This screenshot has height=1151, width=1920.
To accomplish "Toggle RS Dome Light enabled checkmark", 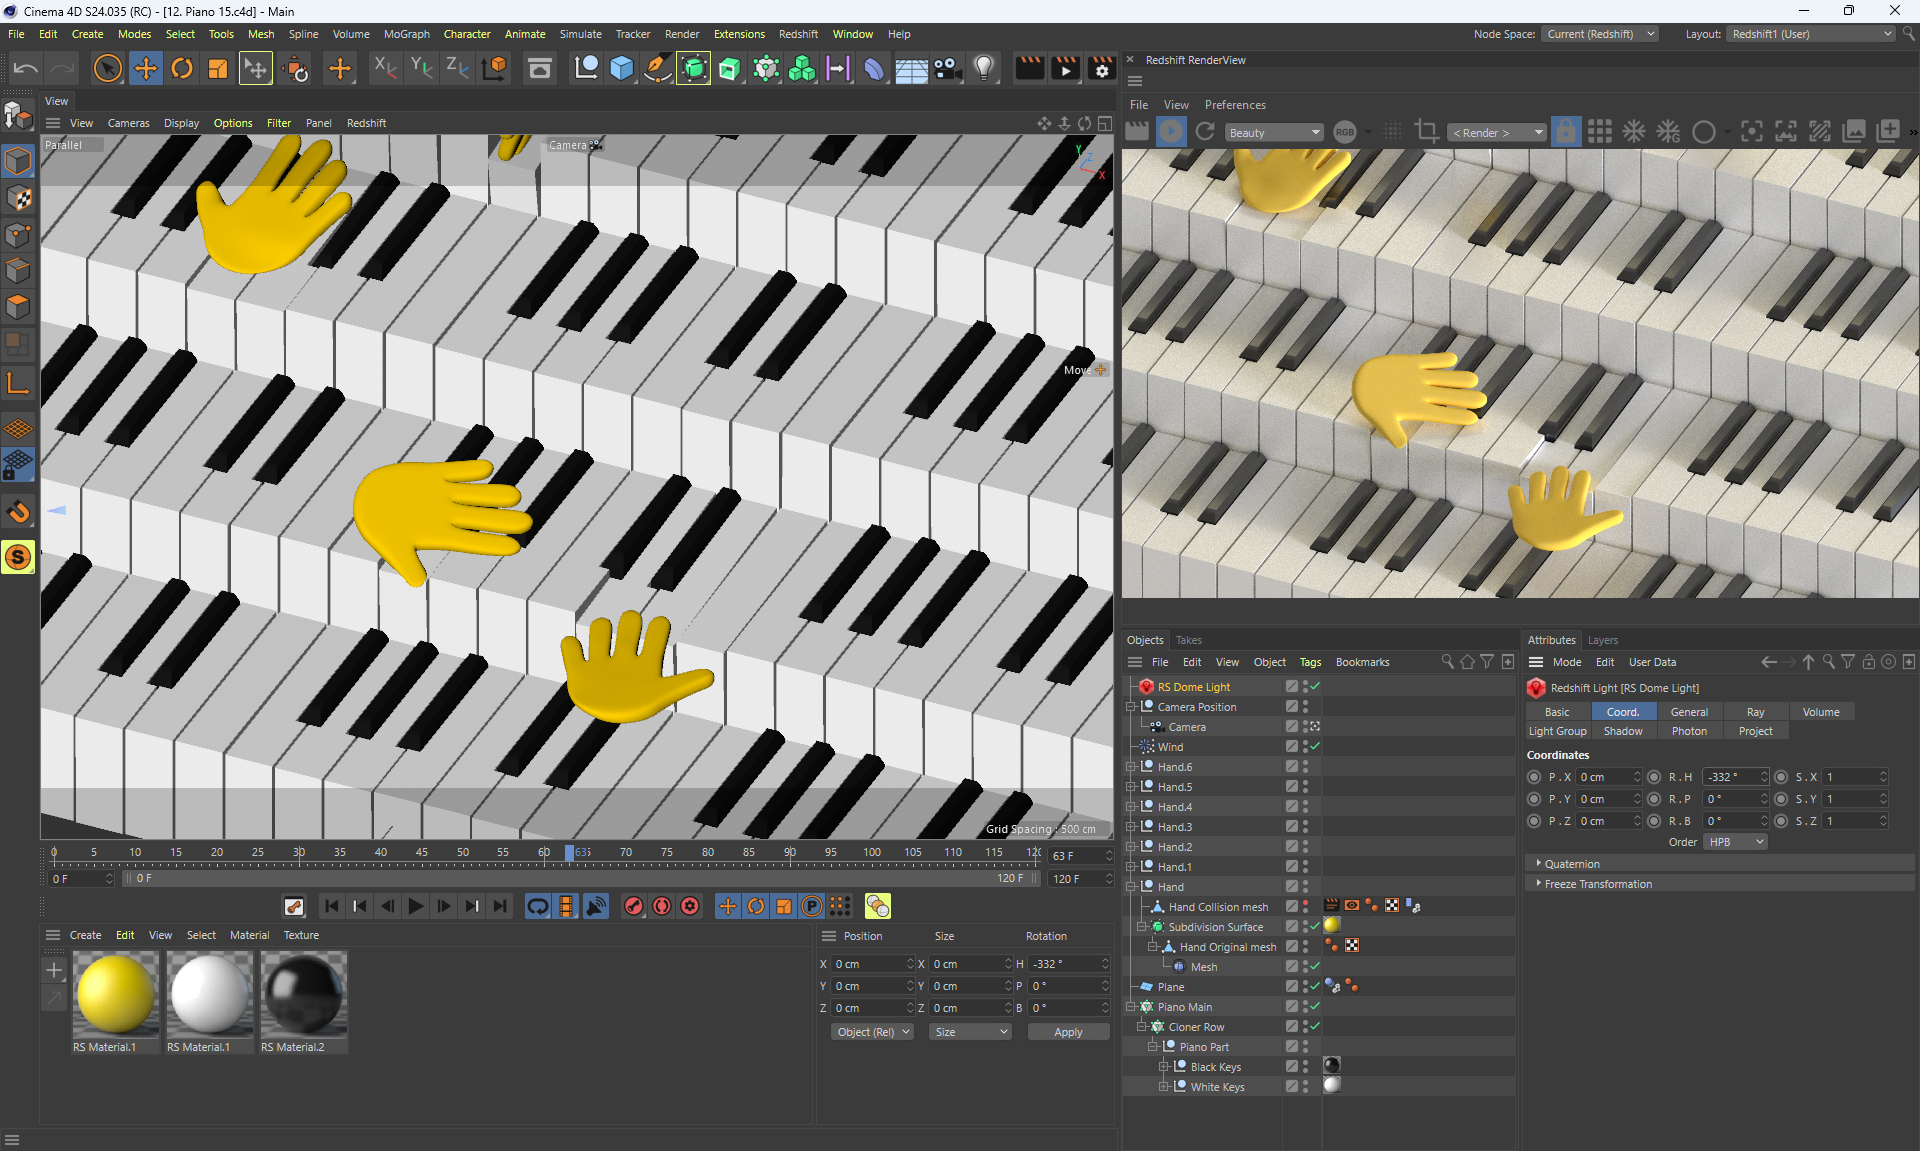I will pyautogui.click(x=1315, y=687).
